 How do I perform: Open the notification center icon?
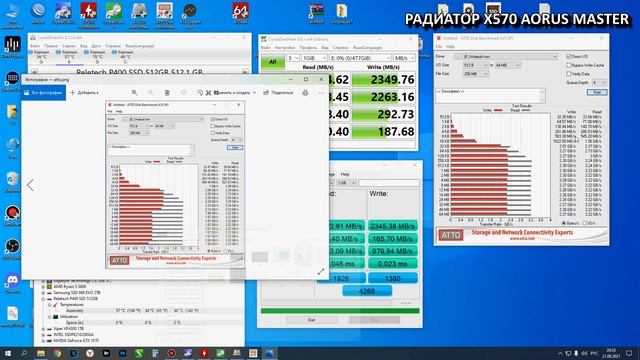click(x=629, y=353)
